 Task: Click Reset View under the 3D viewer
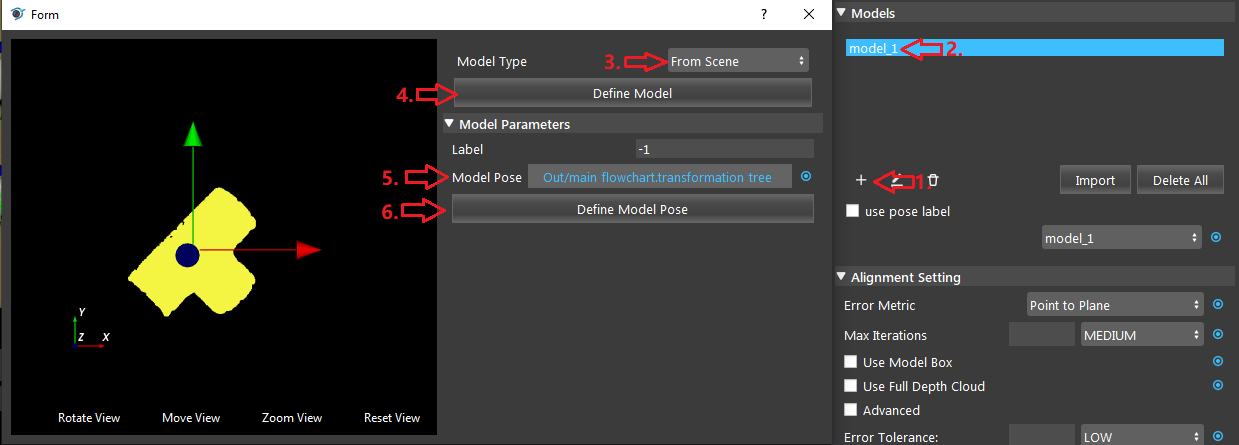click(392, 417)
